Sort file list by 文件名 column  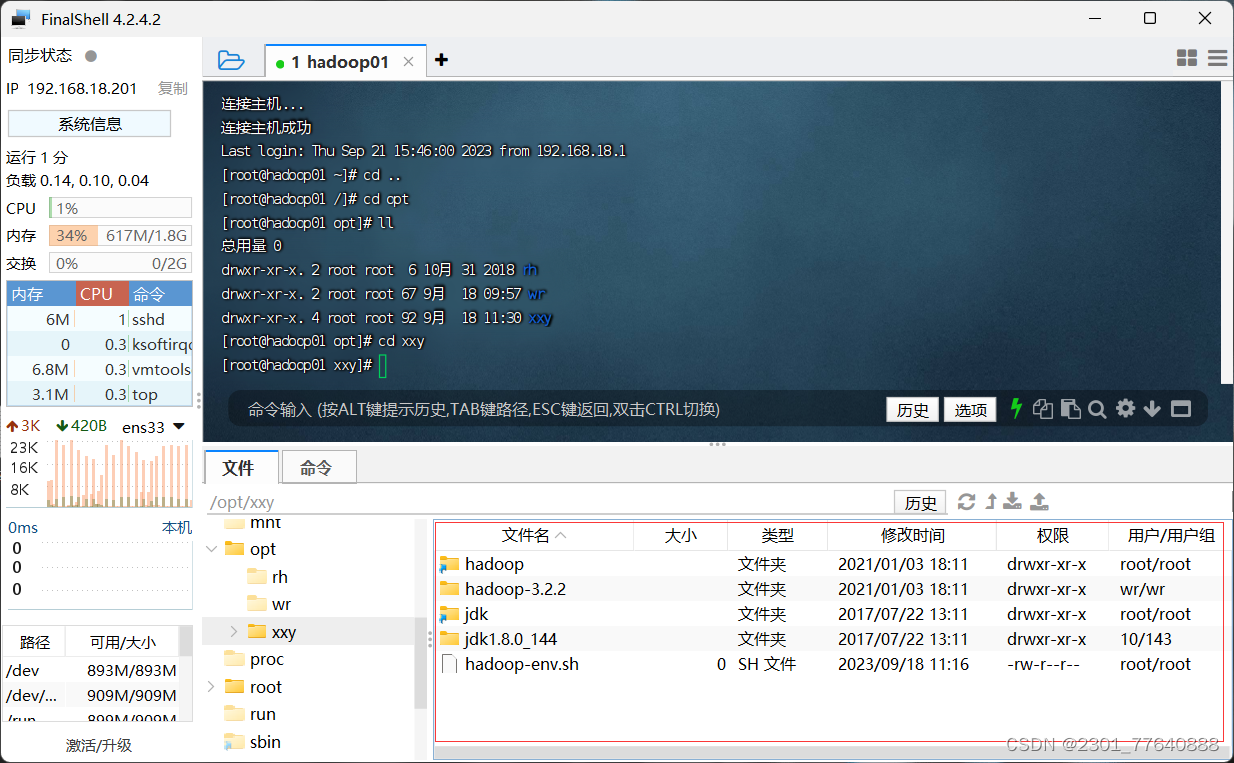coord(534,536)
